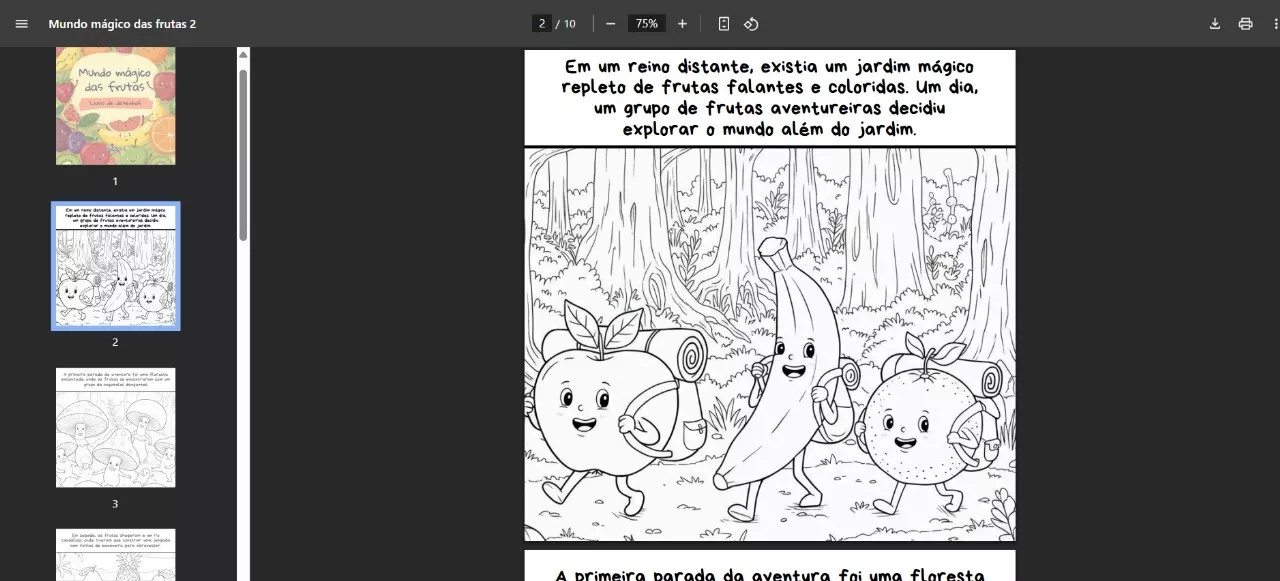Click the total page count '/ 10'
This screenshot has width=1280, height=581.
(566, 23)
